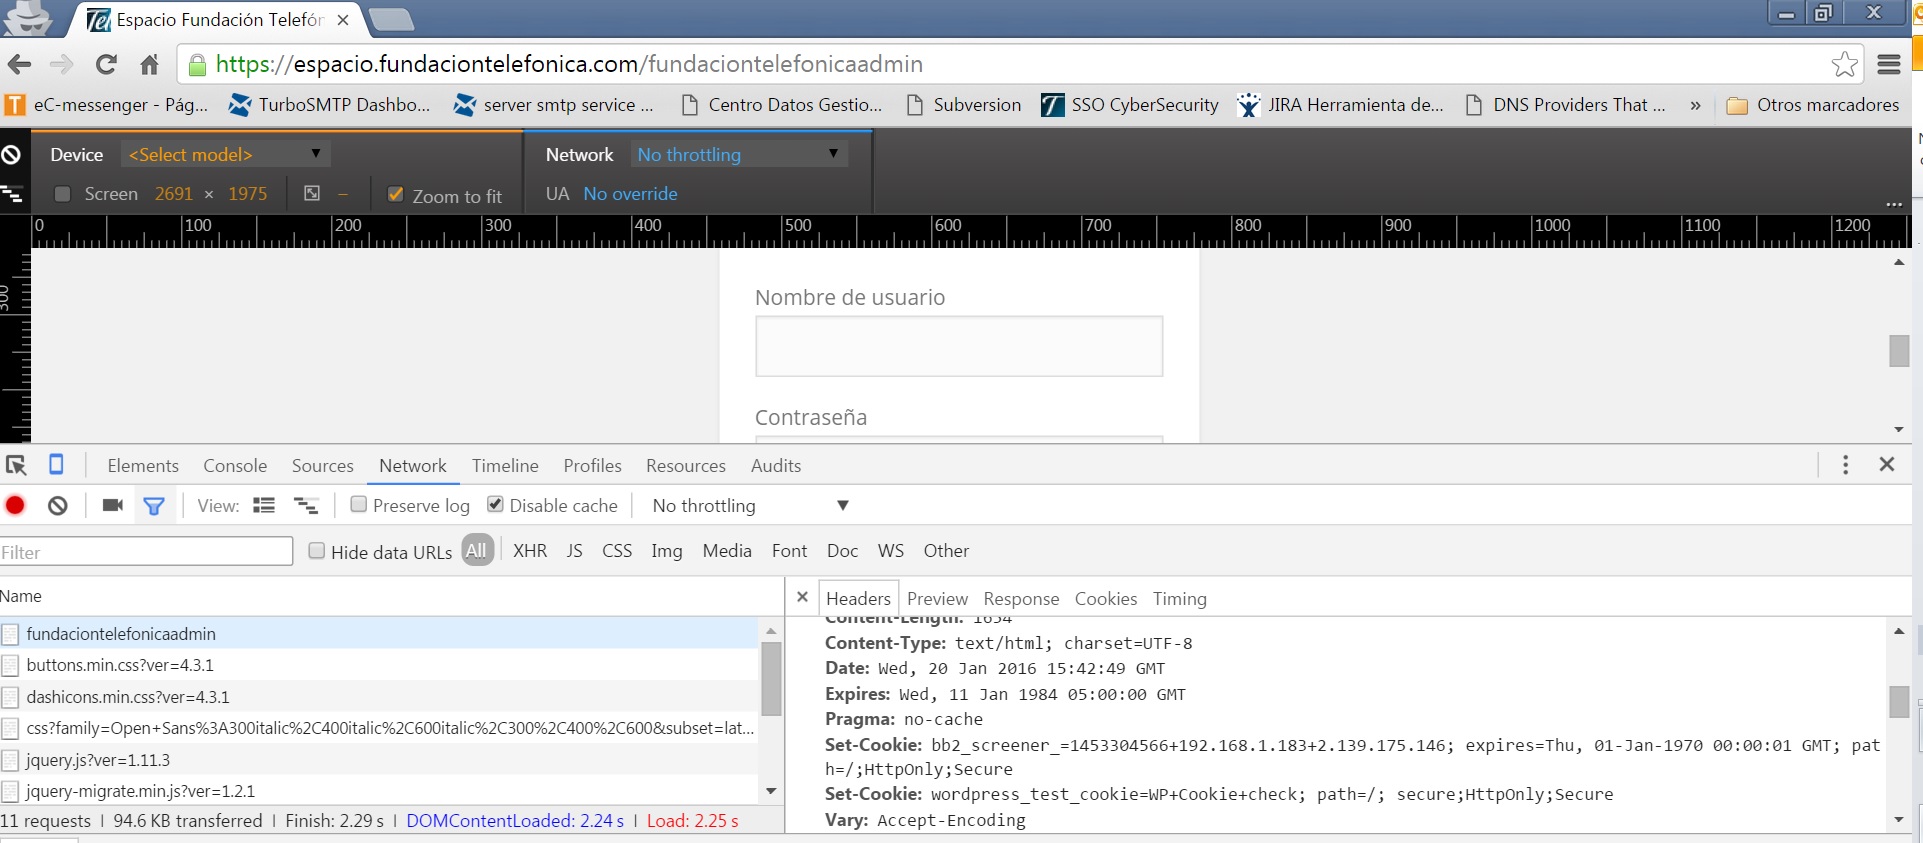This screenshot has height=843, width=1923.
Task: Open the Subversion bookmark
Action: (964, 105)
